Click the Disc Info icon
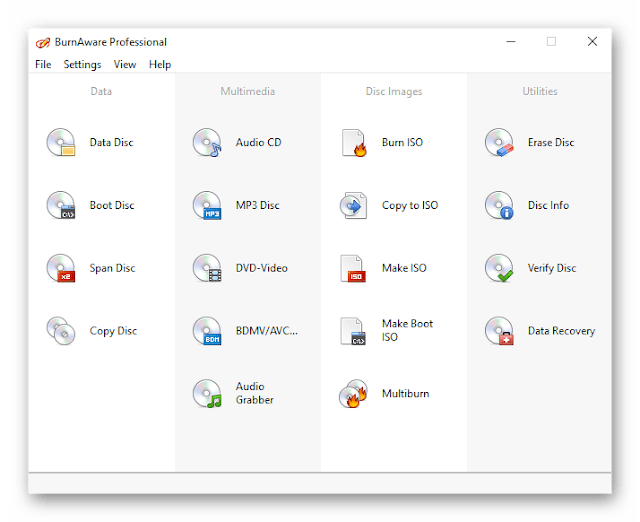Viewport: 640px width, 522px height. point(499,205)
